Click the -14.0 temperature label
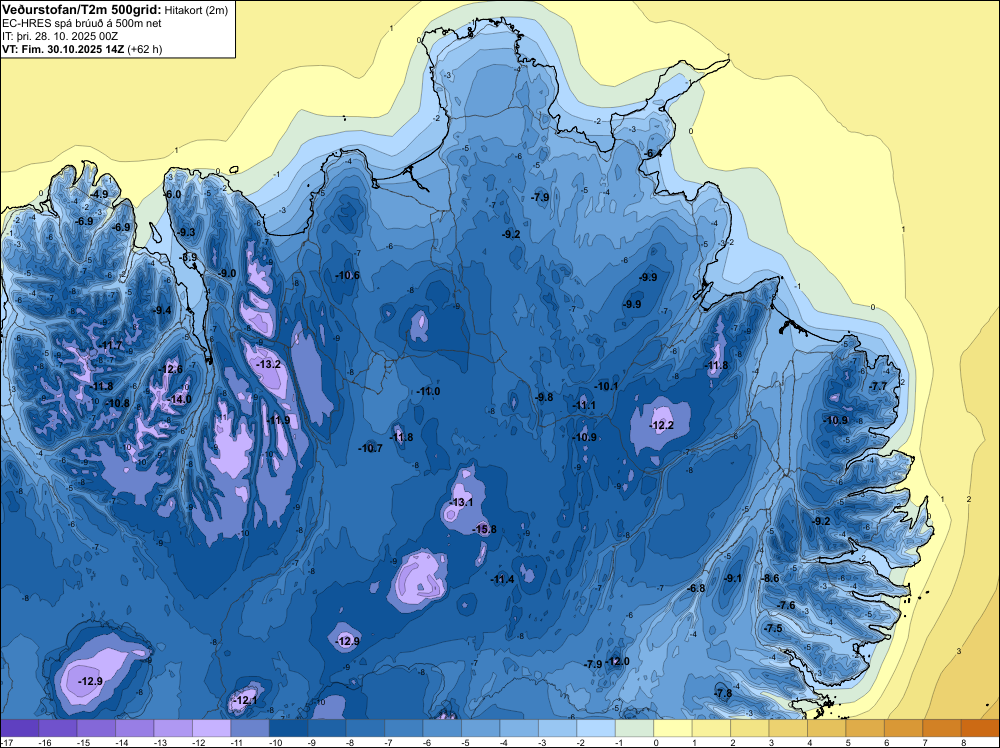This screenshot has width=1000, height=748. [x=179, y=399]
